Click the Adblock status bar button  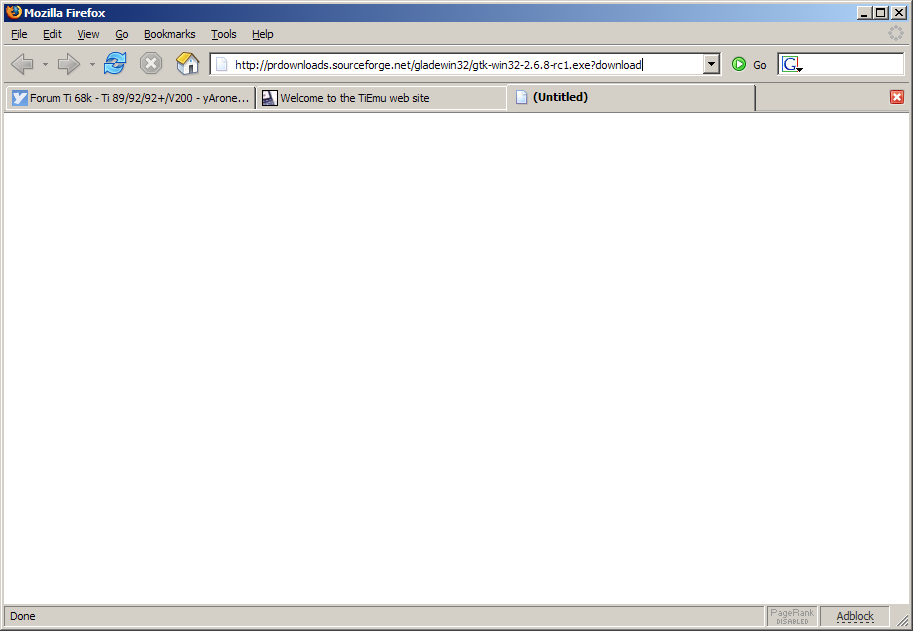(x=855, y=616)
